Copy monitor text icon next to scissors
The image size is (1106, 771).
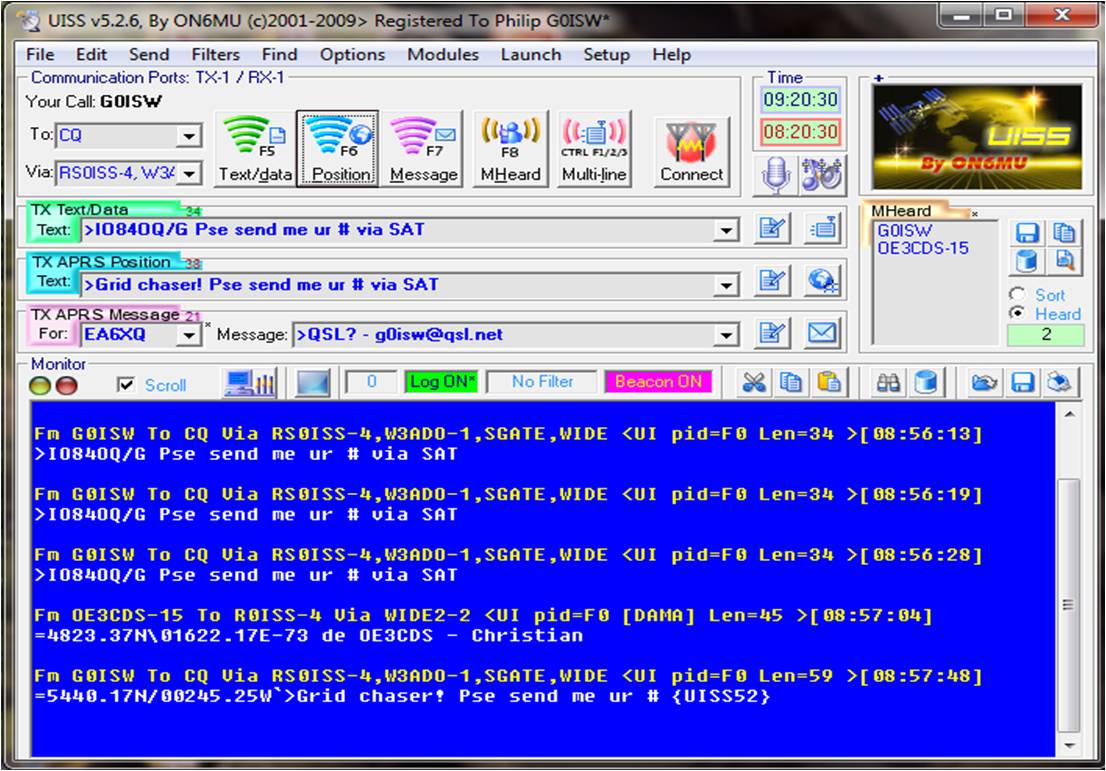(791, 383)
